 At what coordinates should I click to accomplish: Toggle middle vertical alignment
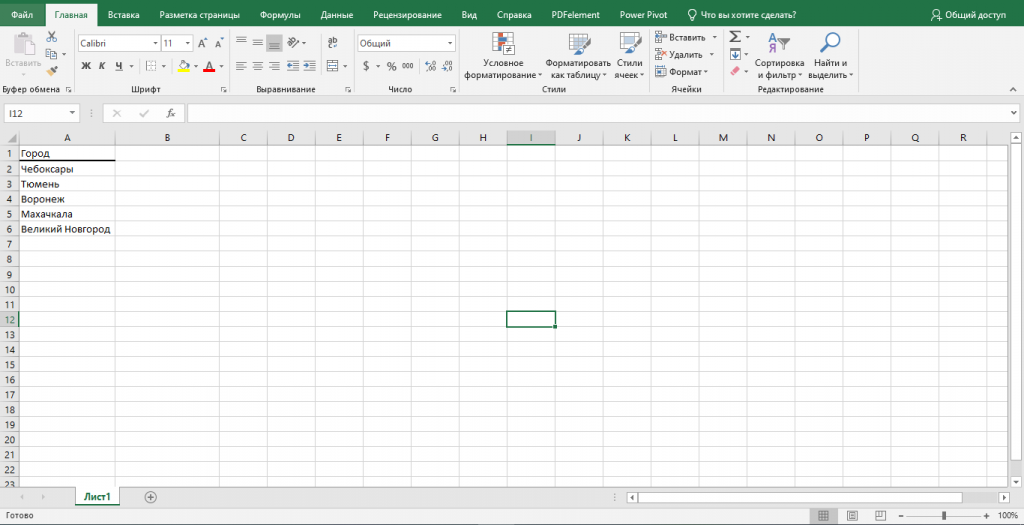(258, 43)
